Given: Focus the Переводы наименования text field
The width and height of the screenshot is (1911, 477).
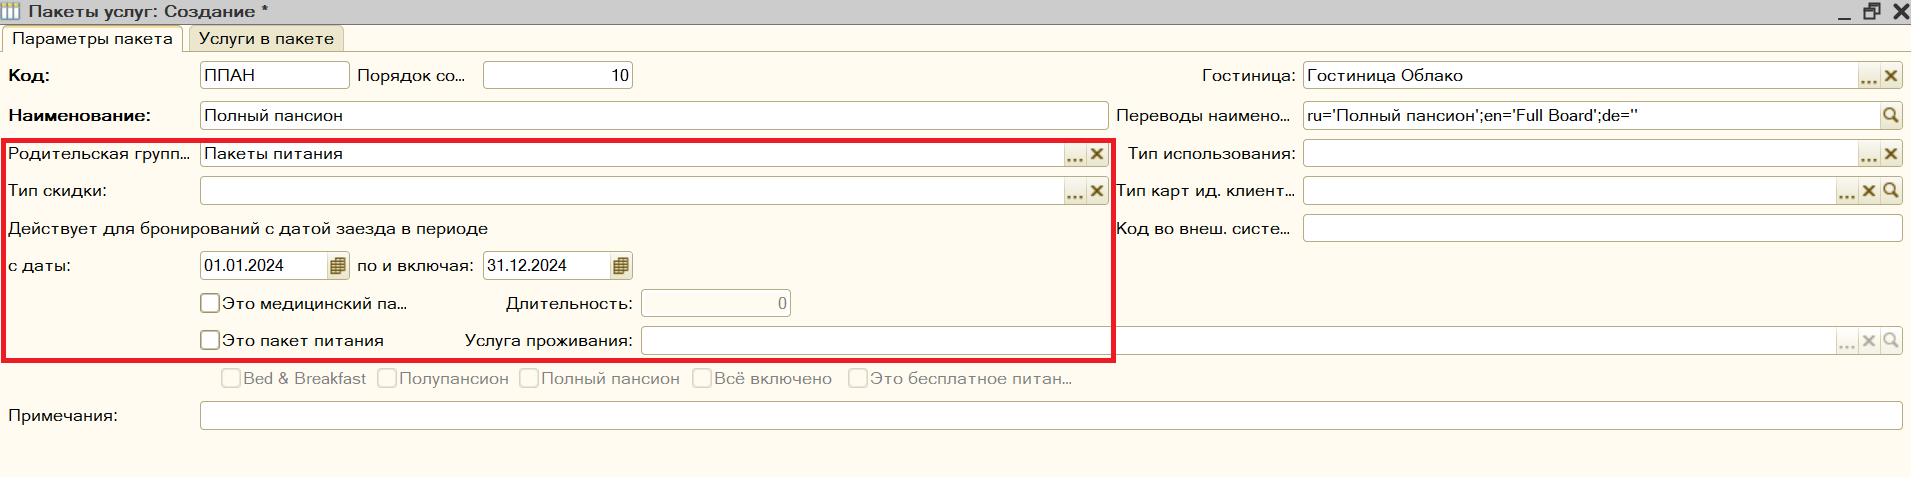Looking at the screenshot, I should tap(1591, 116).
